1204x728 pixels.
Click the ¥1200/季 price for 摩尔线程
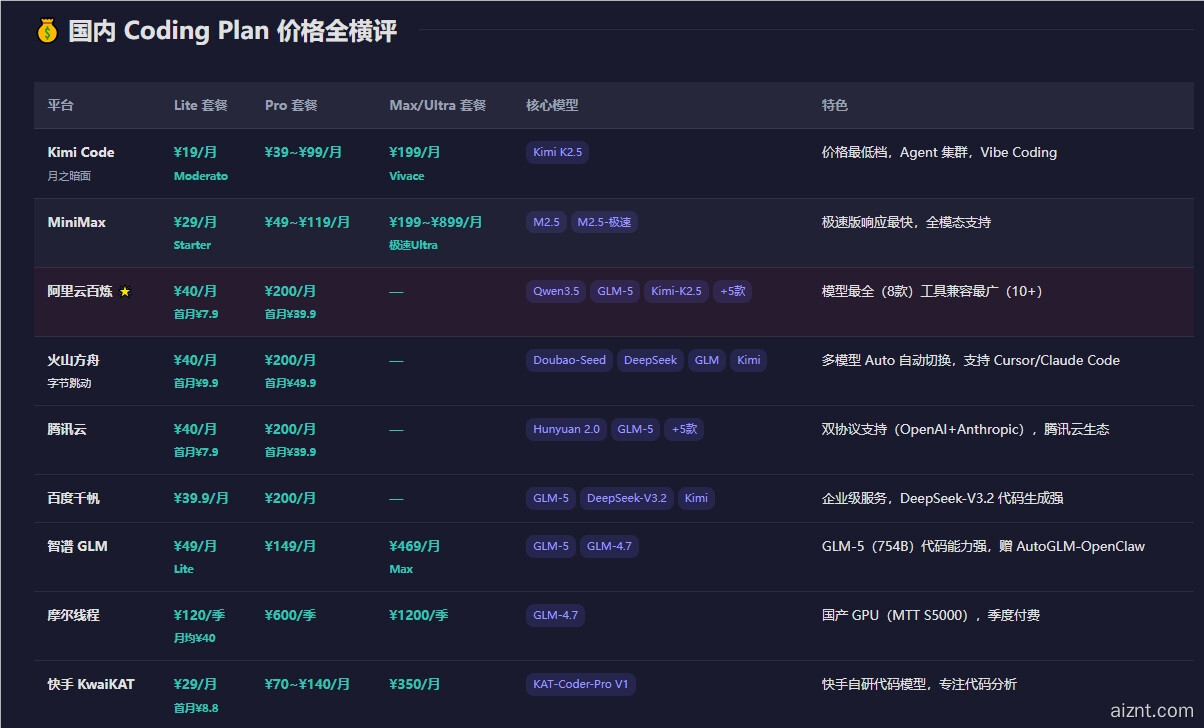coord(418,615)
